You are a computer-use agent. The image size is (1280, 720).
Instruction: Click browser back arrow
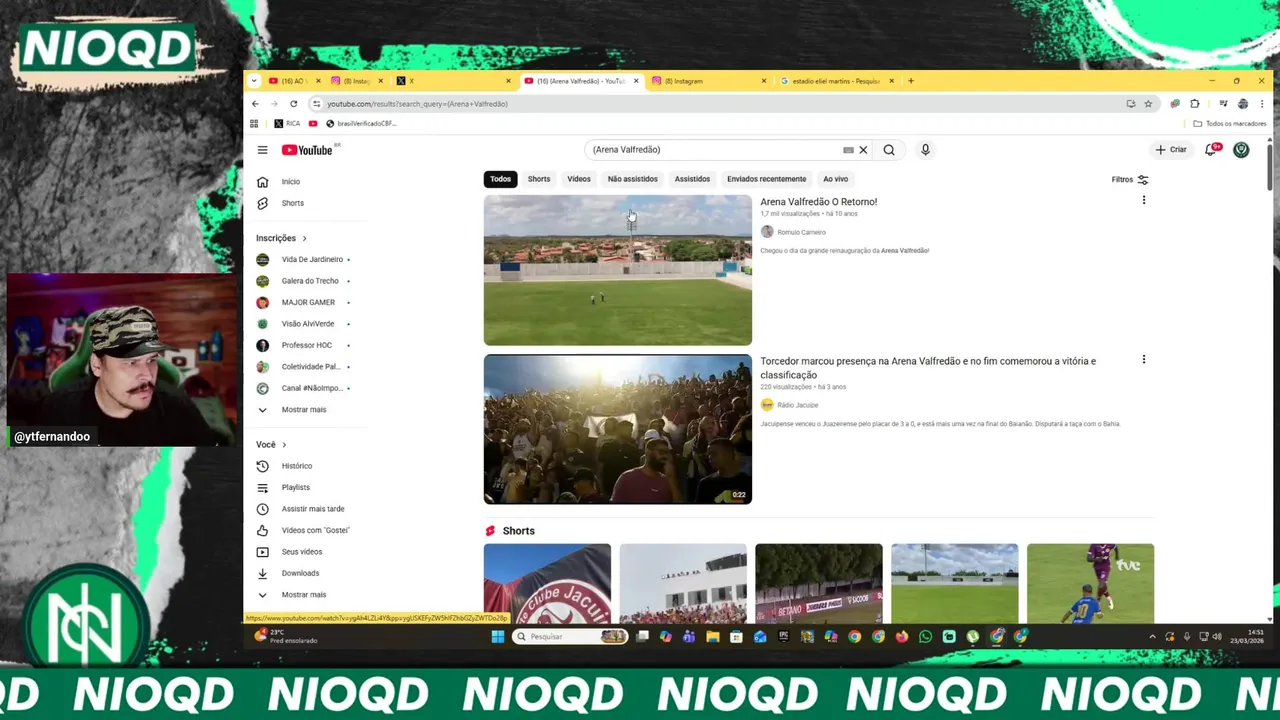pyautogui.click(x=255, y=104)
